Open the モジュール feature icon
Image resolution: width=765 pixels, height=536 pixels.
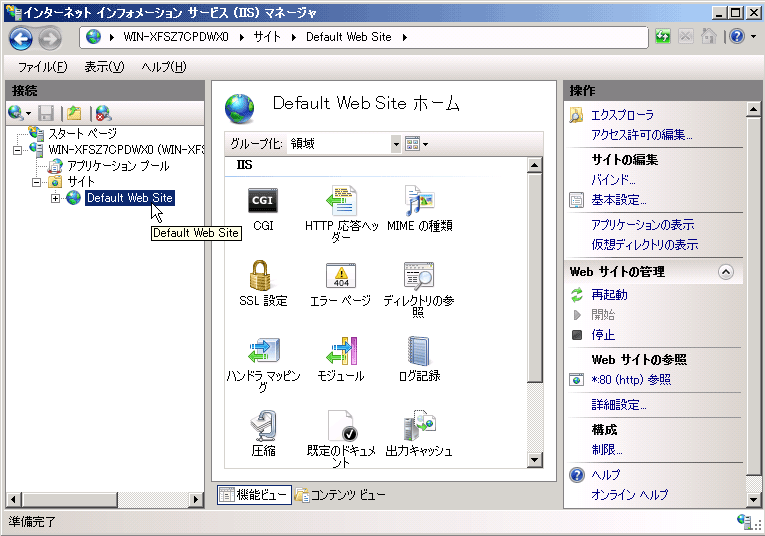point(341,351)
